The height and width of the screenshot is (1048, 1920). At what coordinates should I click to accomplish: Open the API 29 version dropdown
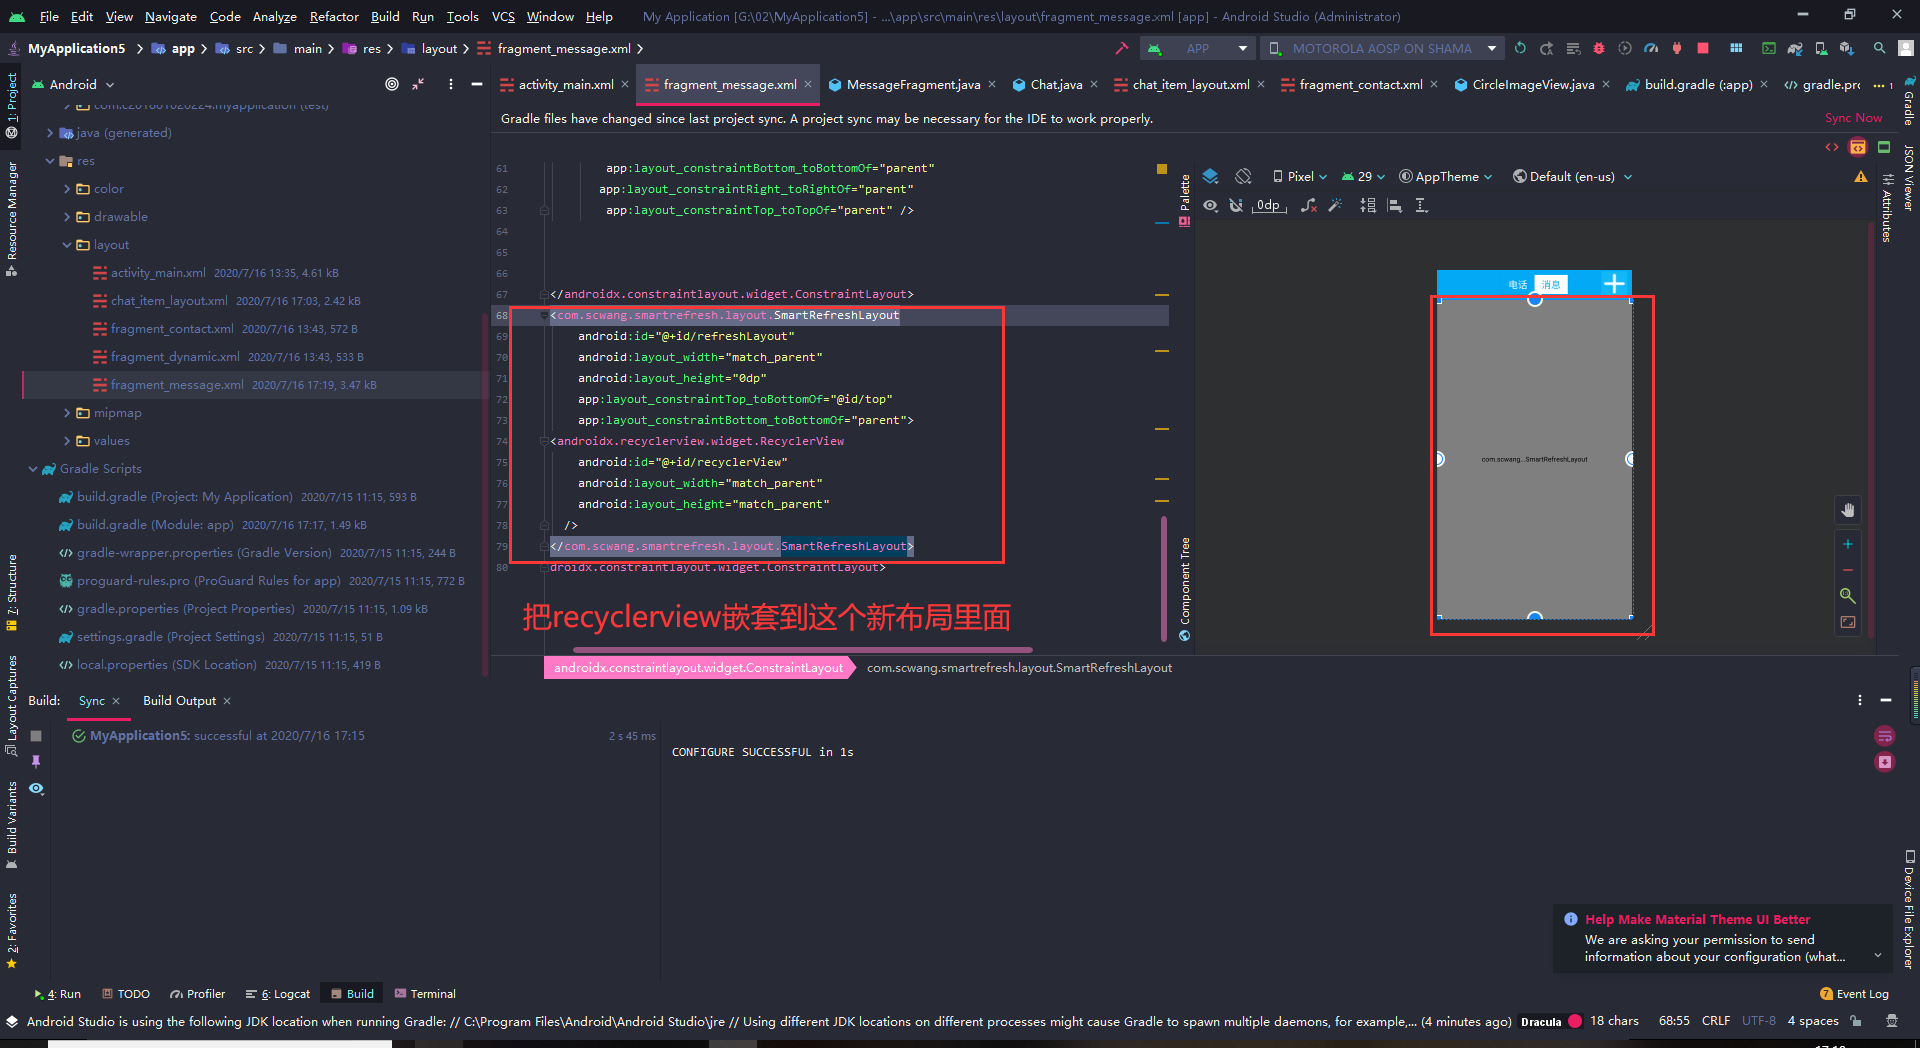(x=1363, y=176)
